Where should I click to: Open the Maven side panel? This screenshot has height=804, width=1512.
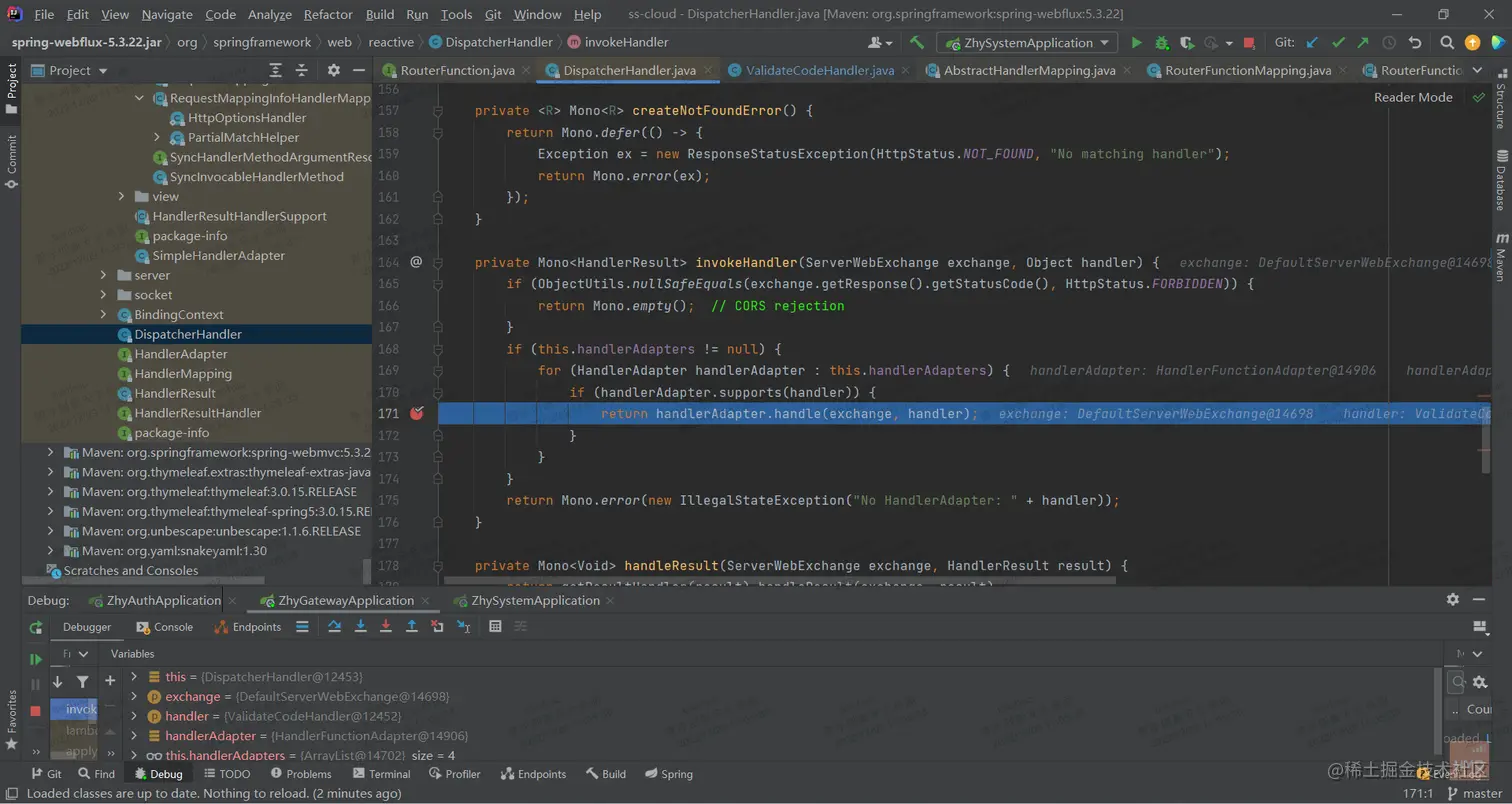1501,258
